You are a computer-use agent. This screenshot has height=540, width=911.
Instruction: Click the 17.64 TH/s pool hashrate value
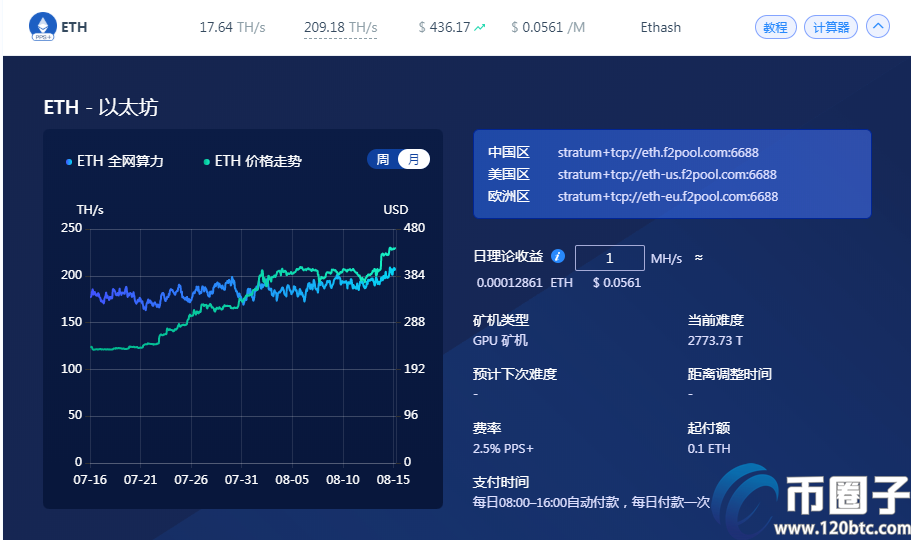point(232,27)
